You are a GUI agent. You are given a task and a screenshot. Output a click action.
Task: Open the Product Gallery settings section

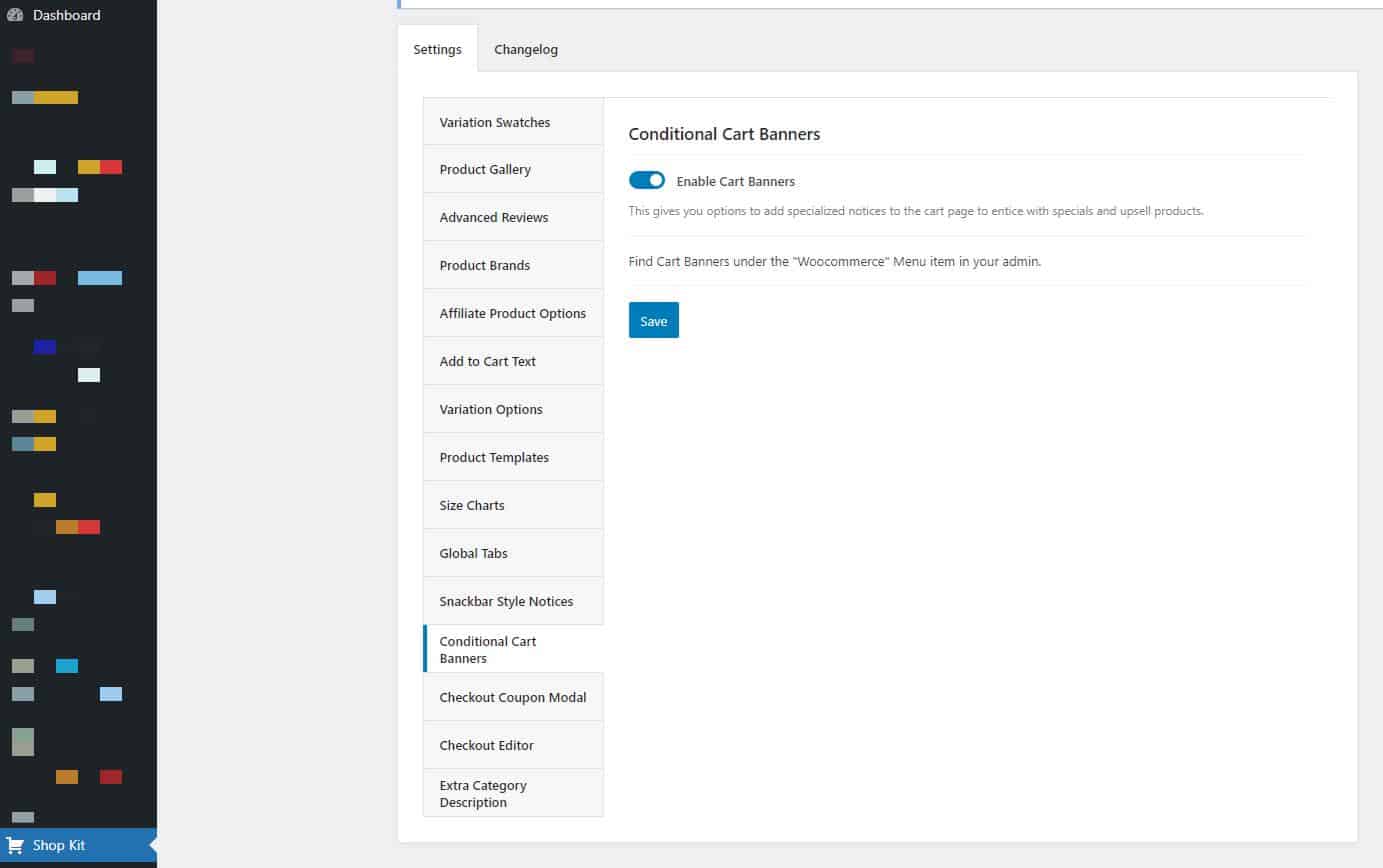point(485,169)
